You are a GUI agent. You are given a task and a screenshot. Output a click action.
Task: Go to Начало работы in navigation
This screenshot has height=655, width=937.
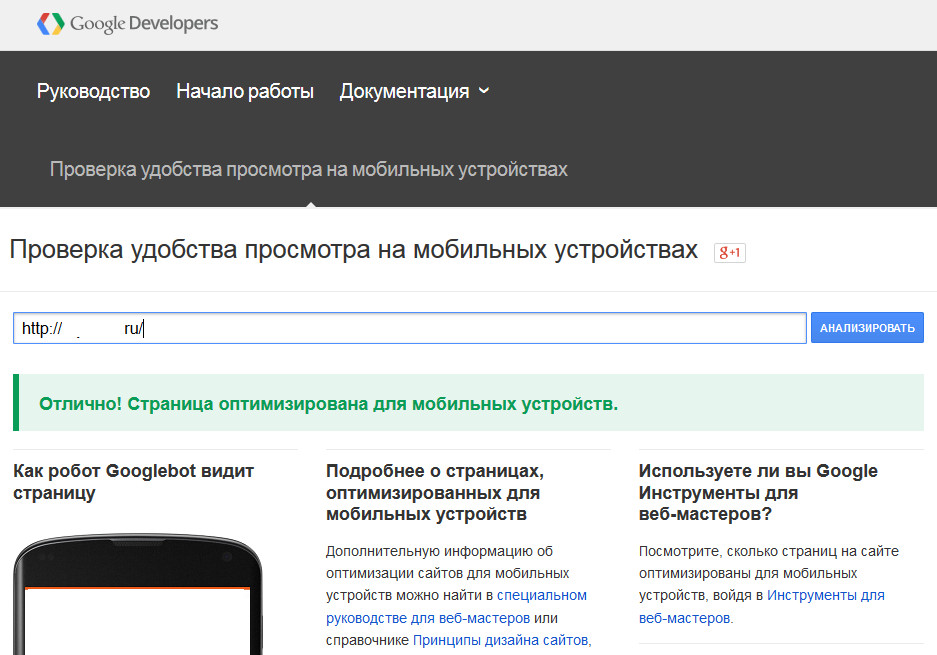point(245,91)
